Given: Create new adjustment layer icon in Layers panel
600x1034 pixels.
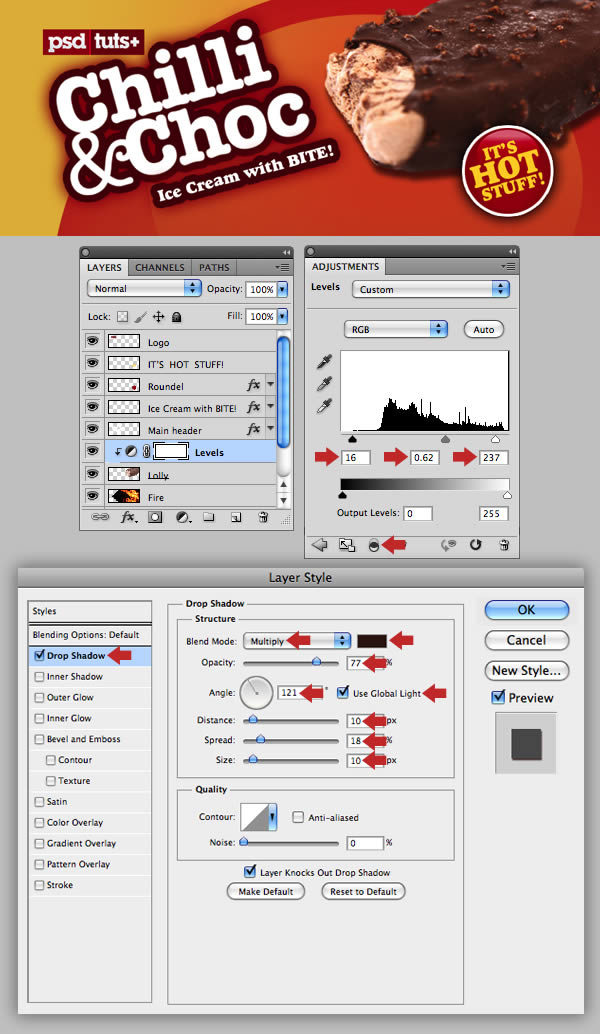Looking at the screenshot, I should pyautogui.click(x=183, y=517).
